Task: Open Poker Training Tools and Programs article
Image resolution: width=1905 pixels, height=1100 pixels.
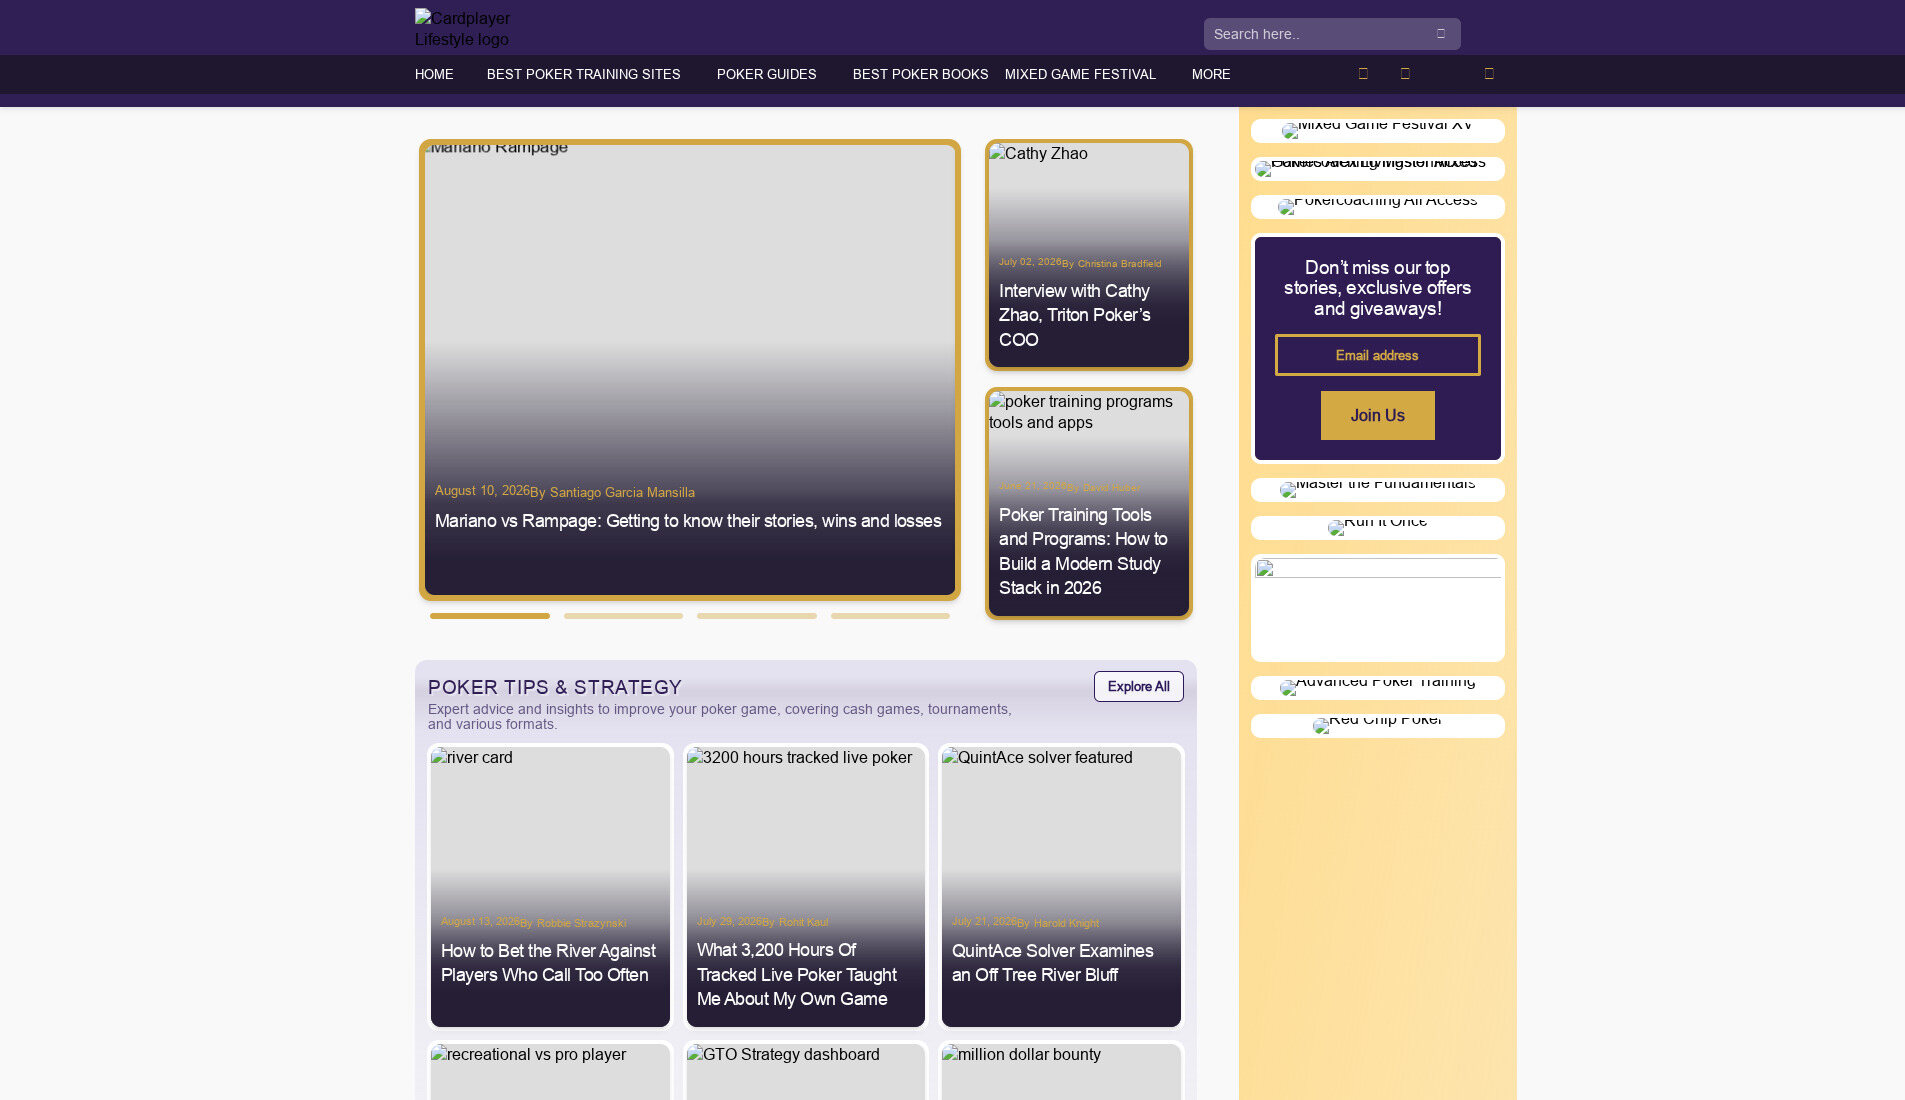Action: point(1083,551)
